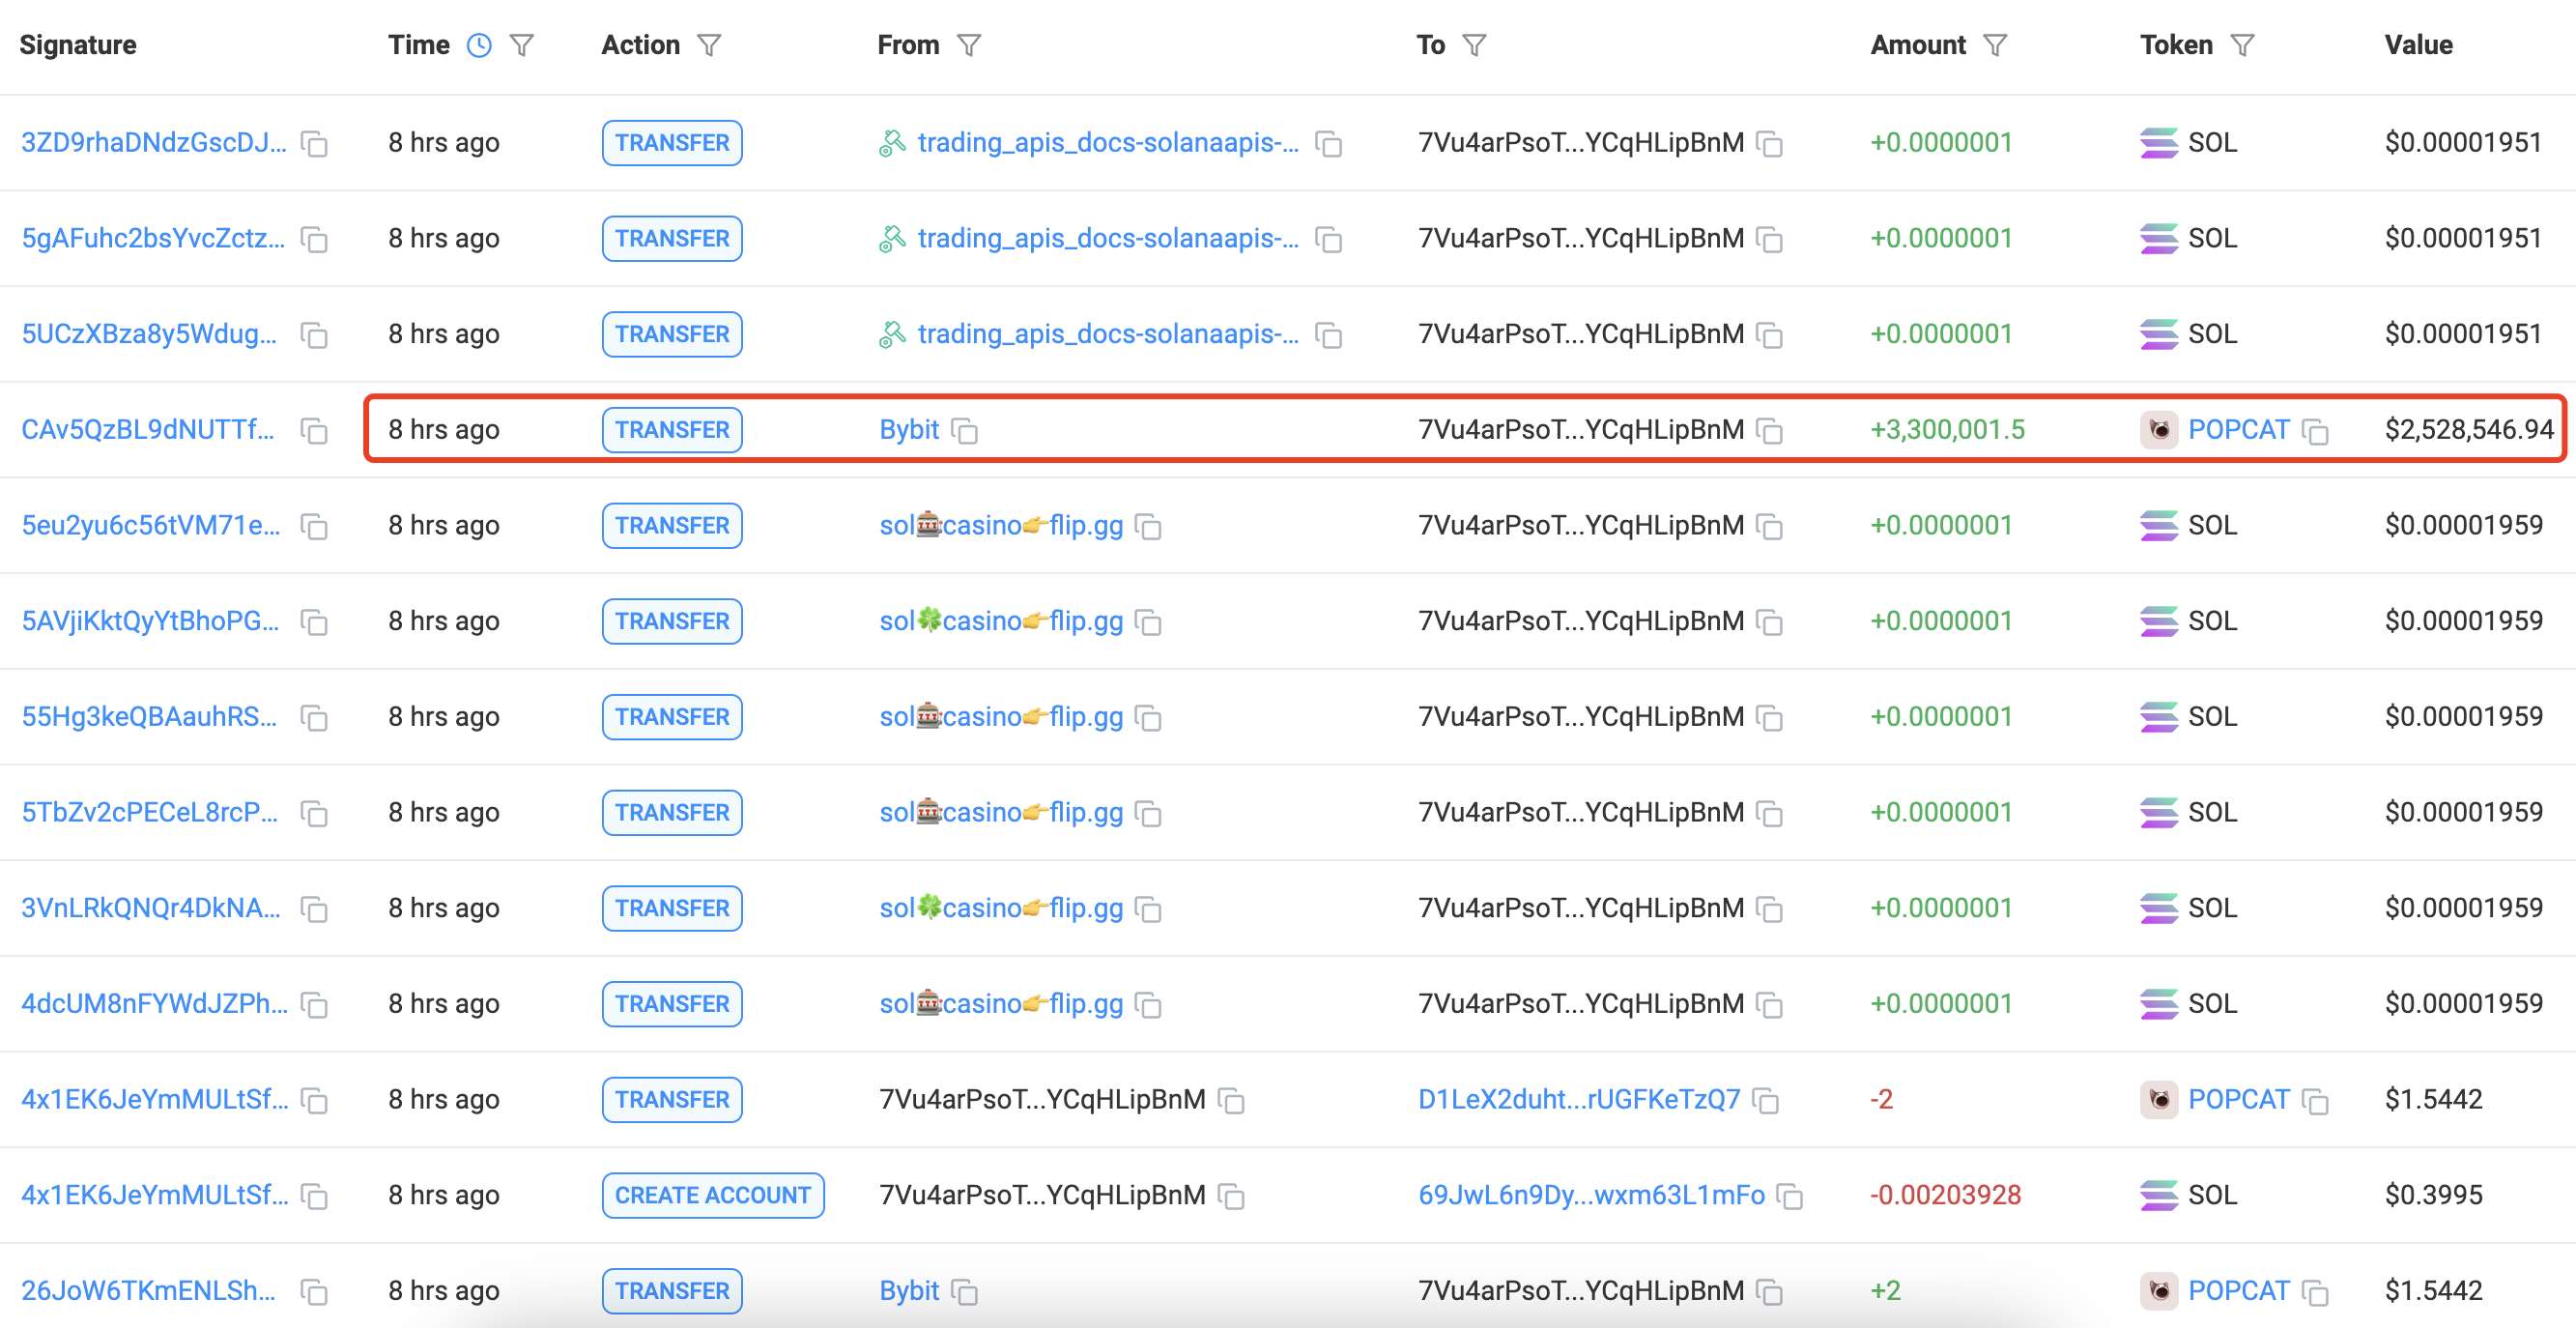Screen dimensions: 2576x1328
Task: Copy signature 3ZD9rhaDNdzGscDJ
Action: (x=314, y=144)
